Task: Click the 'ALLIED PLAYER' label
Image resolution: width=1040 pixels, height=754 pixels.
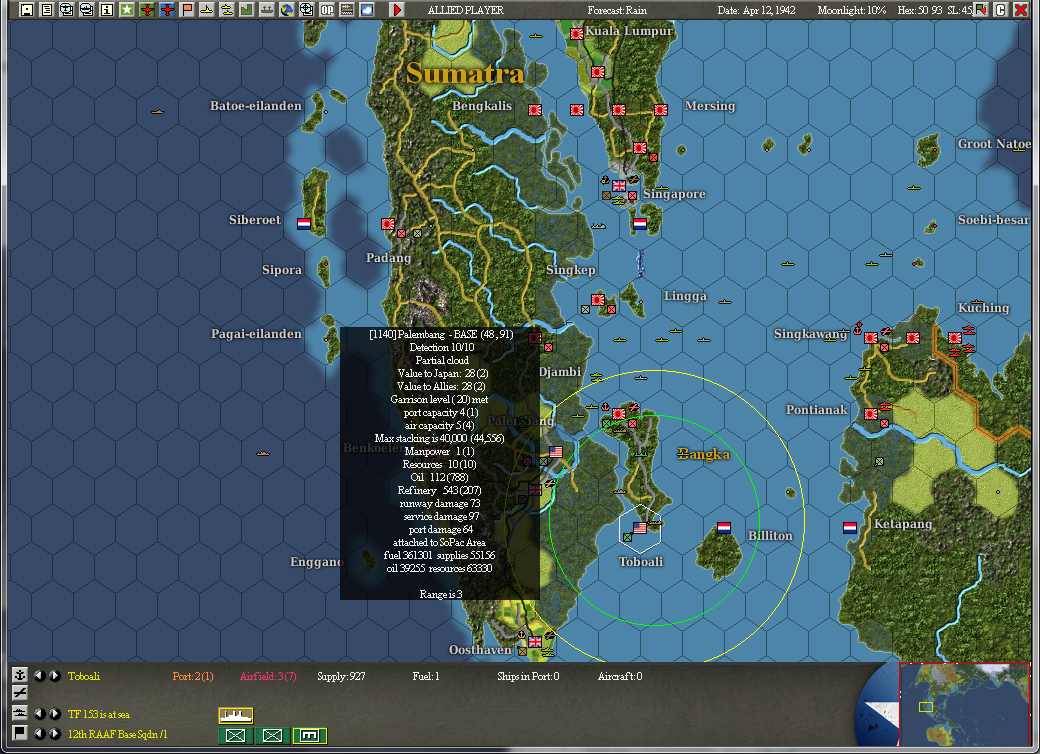Action: 466,10
